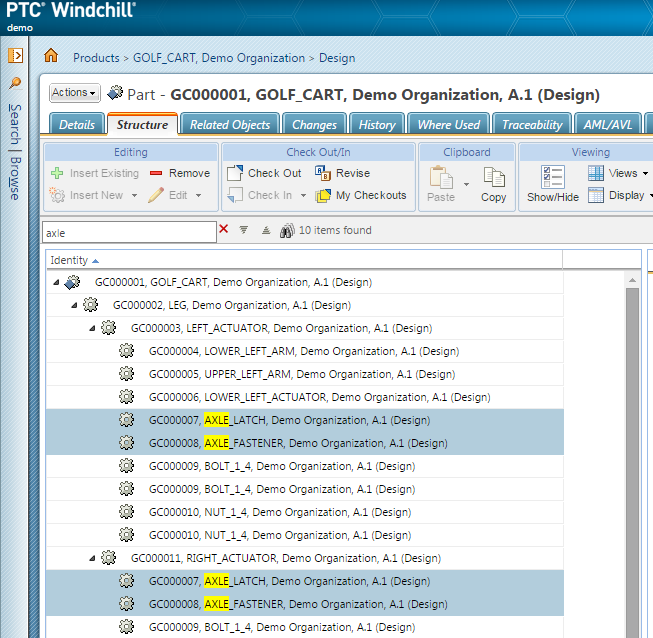Click the Check Out icon
653x638 pixels.
[235, 173]
